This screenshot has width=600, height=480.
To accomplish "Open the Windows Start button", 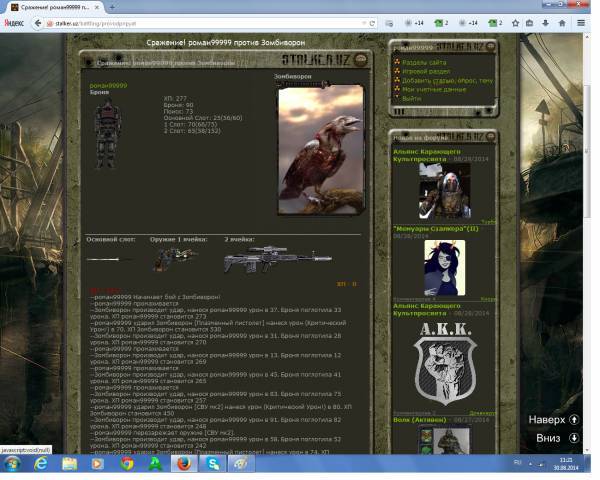I will (x=11, y=464).
